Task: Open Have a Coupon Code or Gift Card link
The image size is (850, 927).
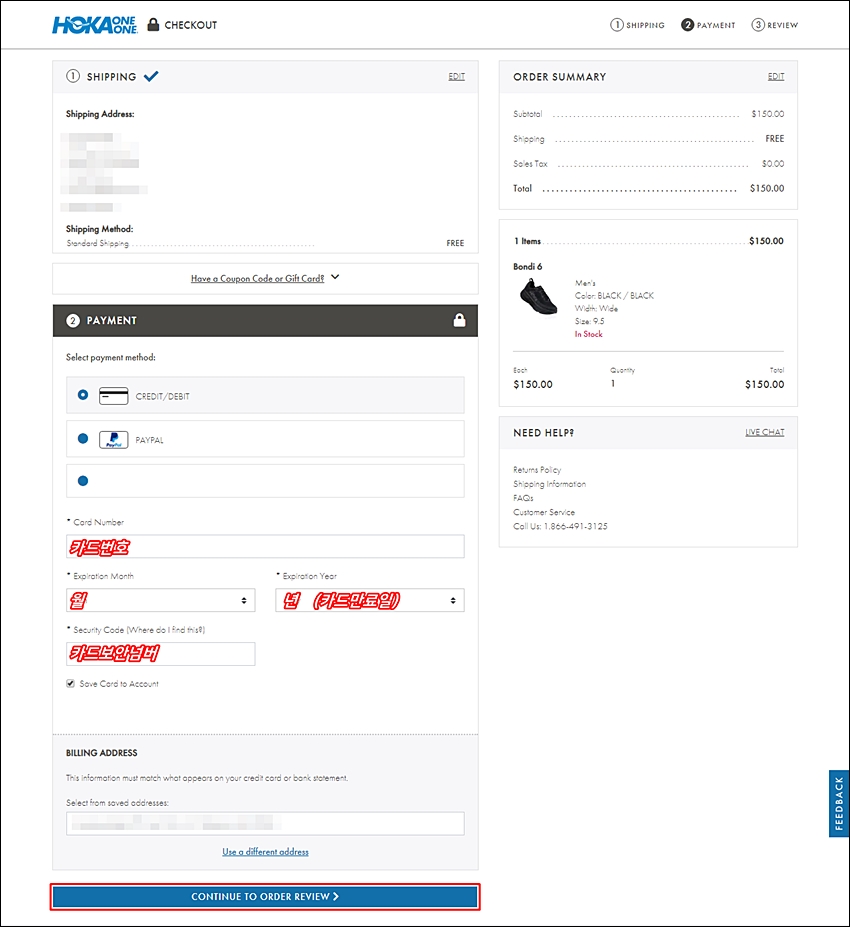Action: [258, 278]
